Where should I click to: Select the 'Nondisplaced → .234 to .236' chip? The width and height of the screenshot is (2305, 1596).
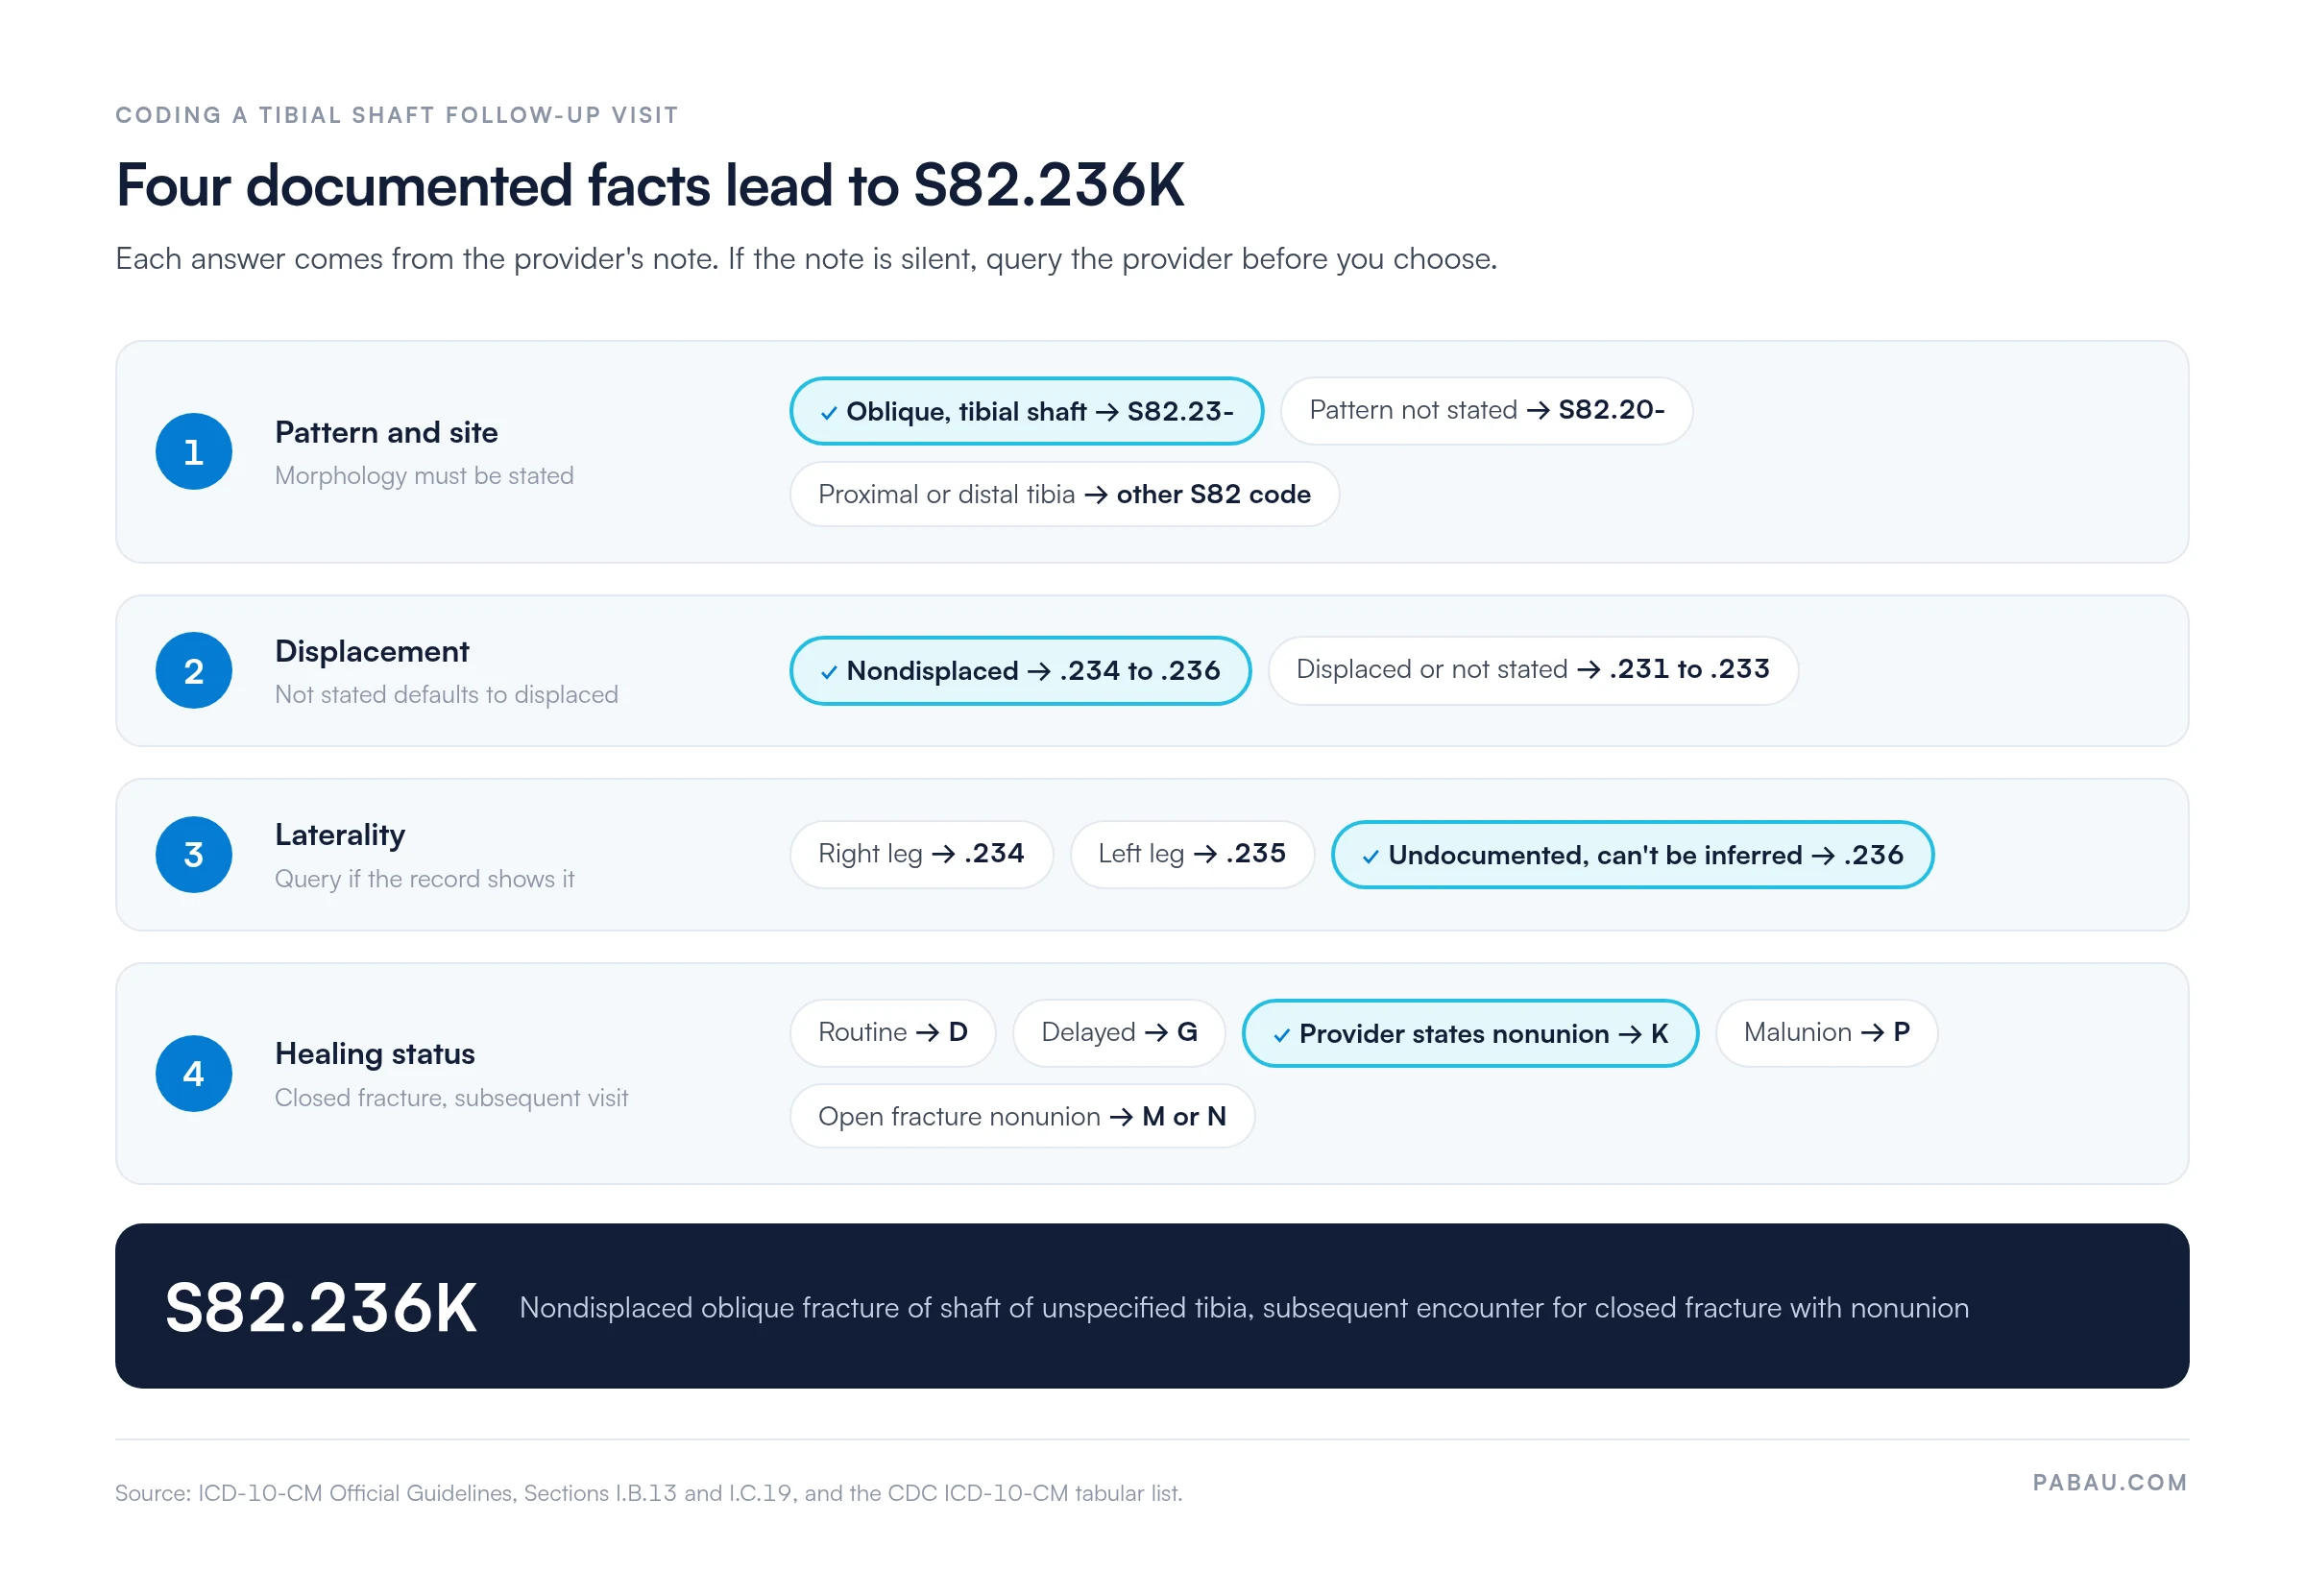tap(1020, 670)
